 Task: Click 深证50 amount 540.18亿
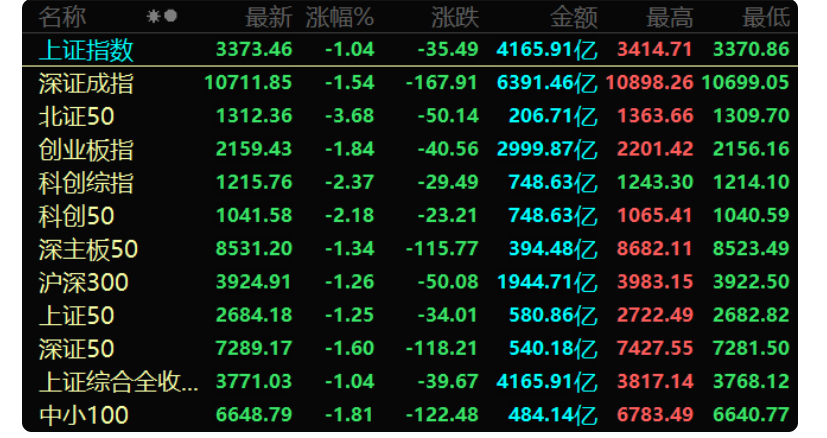point(553,349)
